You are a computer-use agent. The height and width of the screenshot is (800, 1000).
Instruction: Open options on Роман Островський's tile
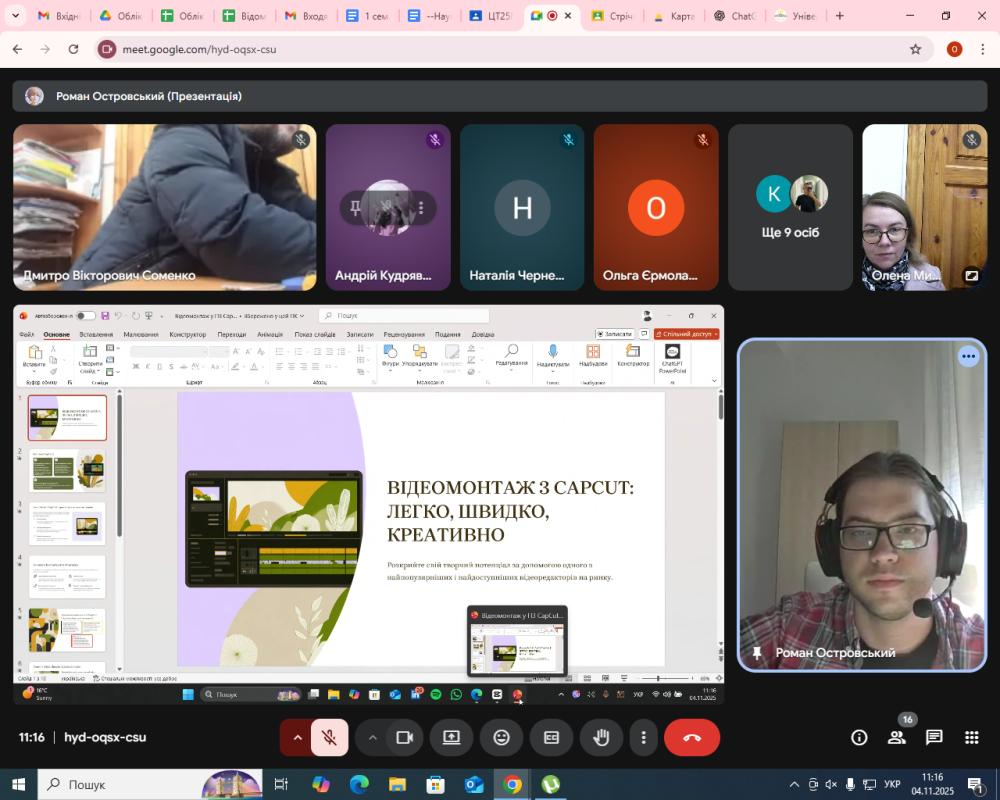968,357
